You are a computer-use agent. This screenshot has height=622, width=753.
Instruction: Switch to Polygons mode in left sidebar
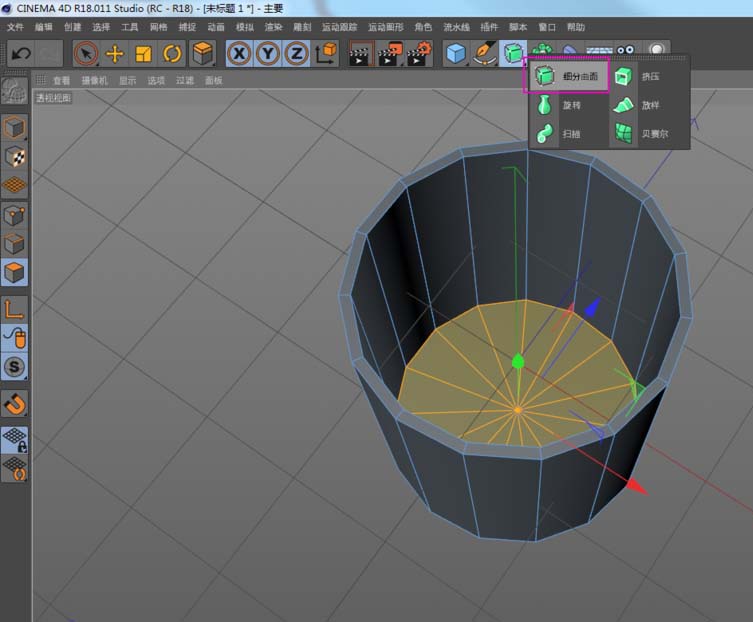click(15, 272)
